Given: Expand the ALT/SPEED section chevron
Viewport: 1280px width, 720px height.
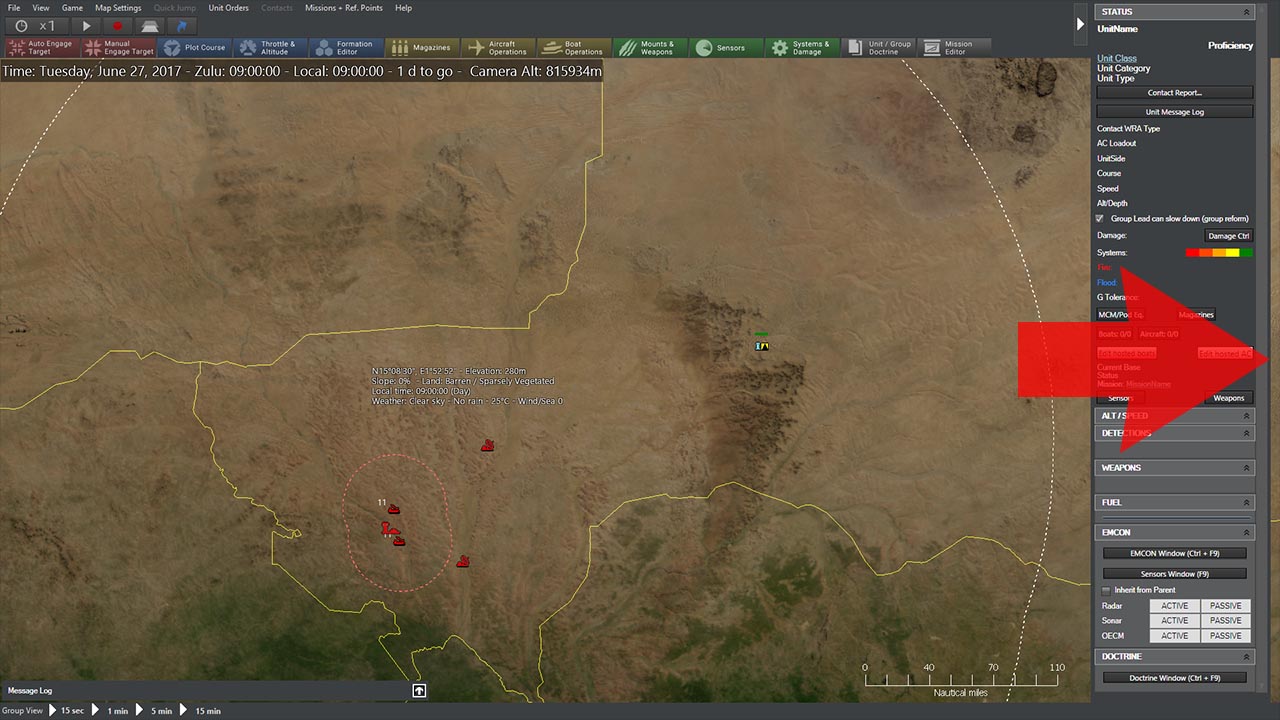Looking at the screenshot, I should pyautogui.click(x=1246, y=416).
